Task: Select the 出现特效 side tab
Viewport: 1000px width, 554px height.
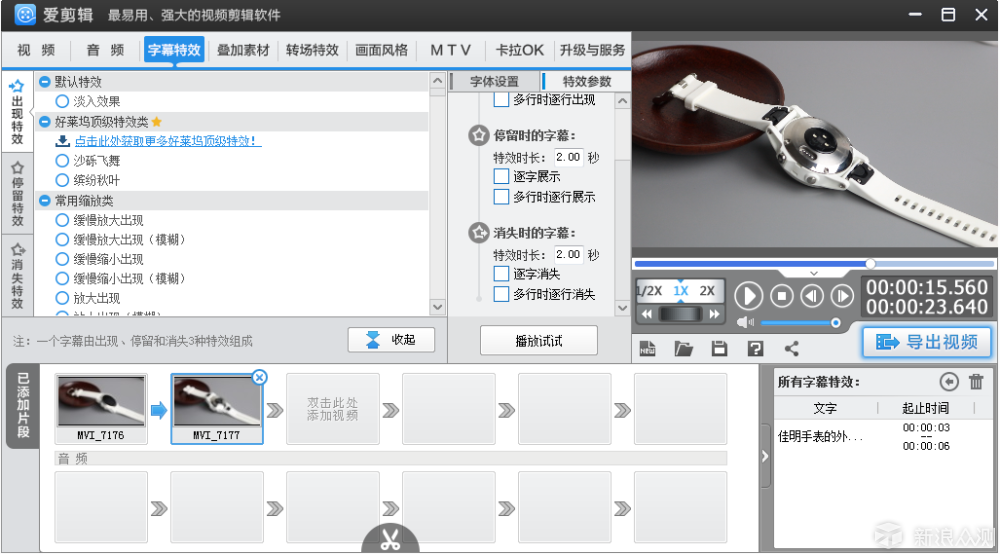Action: (x=17, y=112)
